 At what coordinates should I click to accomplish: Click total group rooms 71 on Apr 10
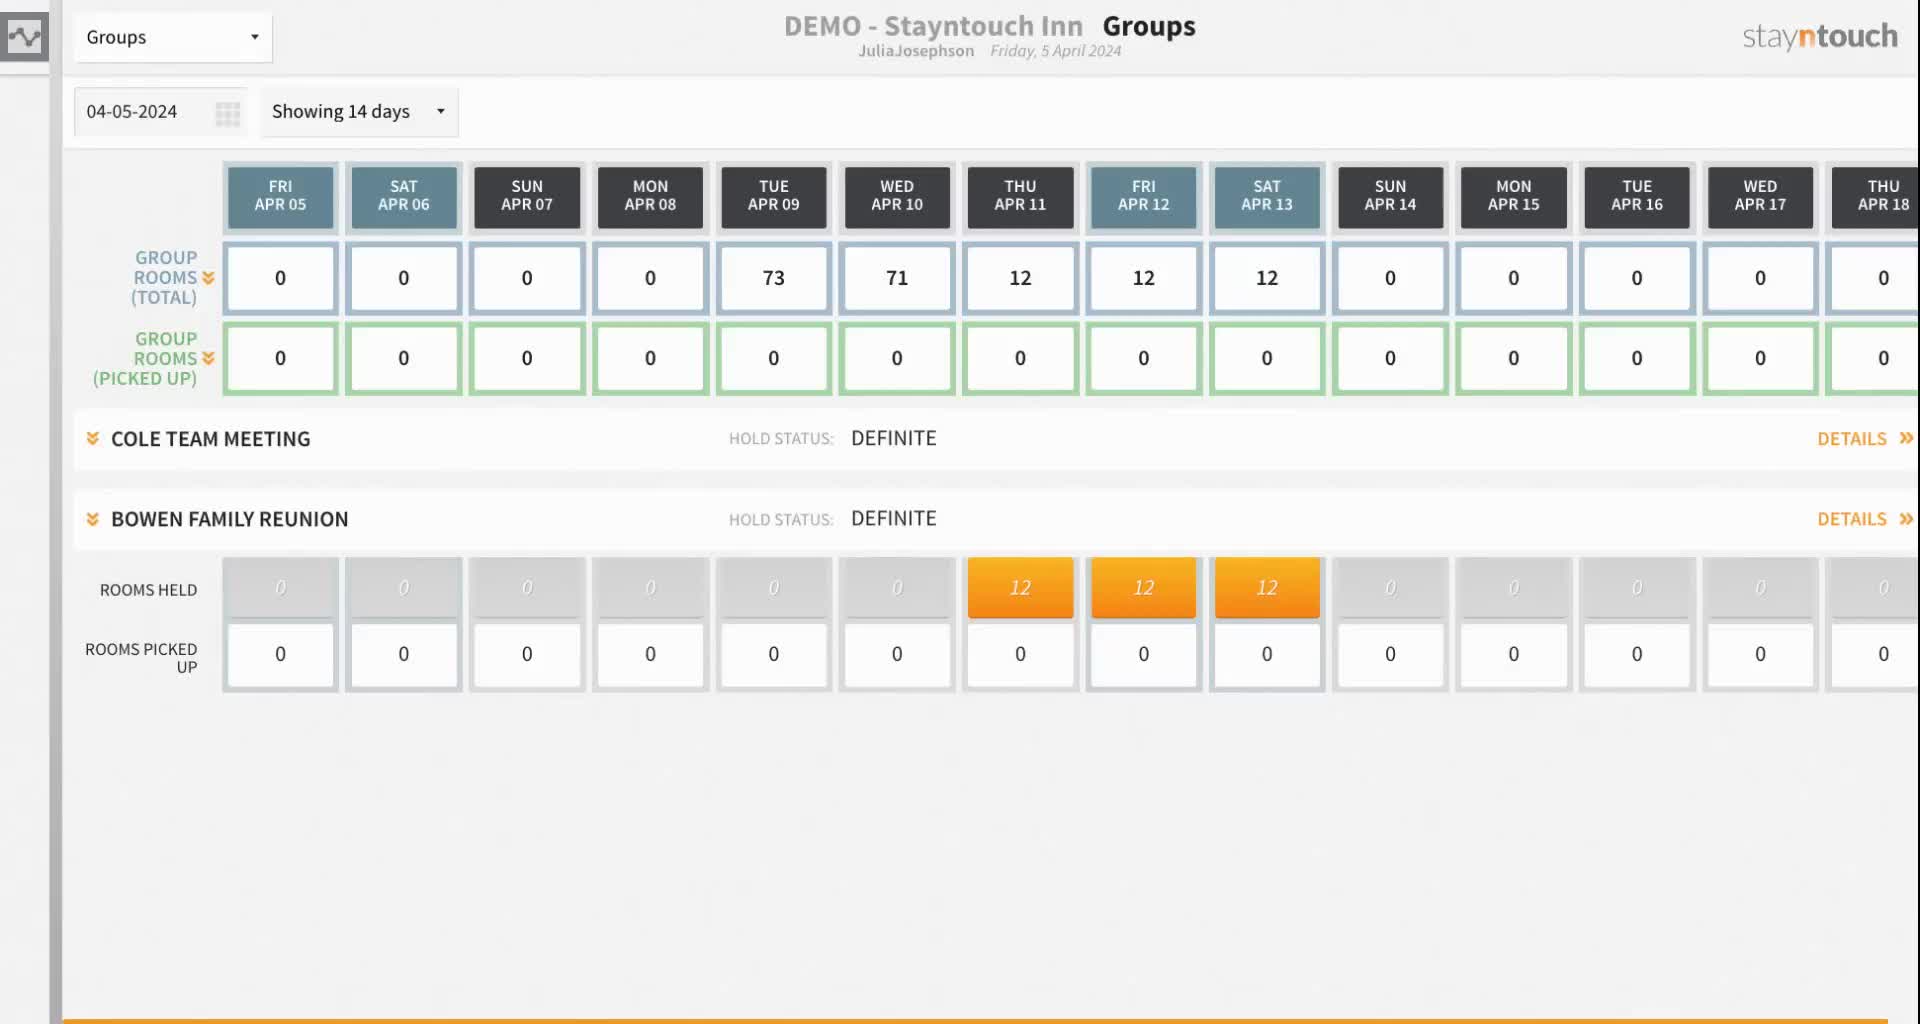897,278
